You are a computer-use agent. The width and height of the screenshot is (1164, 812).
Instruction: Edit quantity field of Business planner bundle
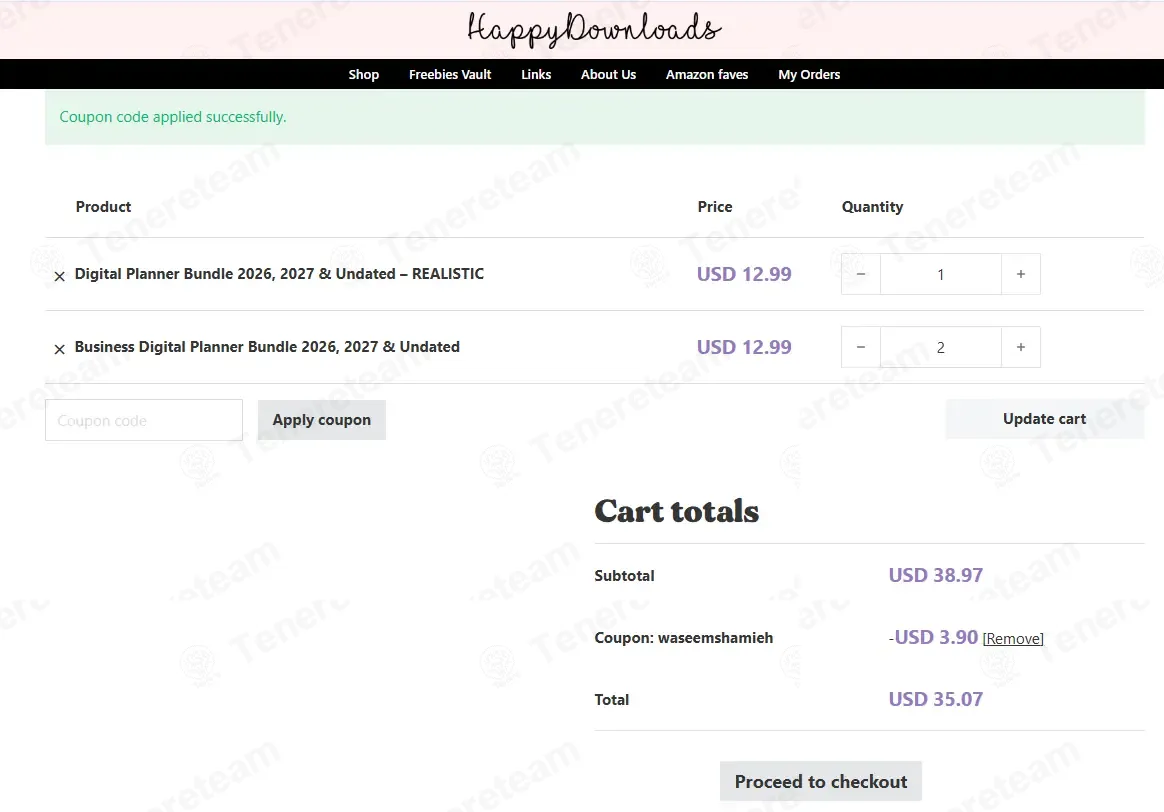tap(941, 347)
